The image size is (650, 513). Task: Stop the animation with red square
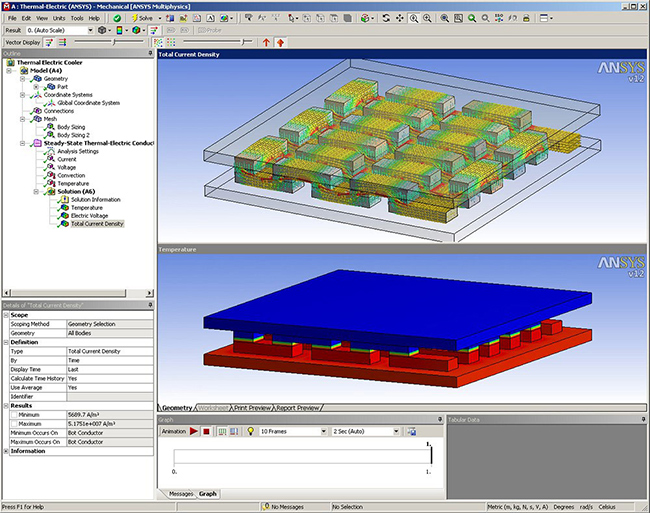coord(206,431)
